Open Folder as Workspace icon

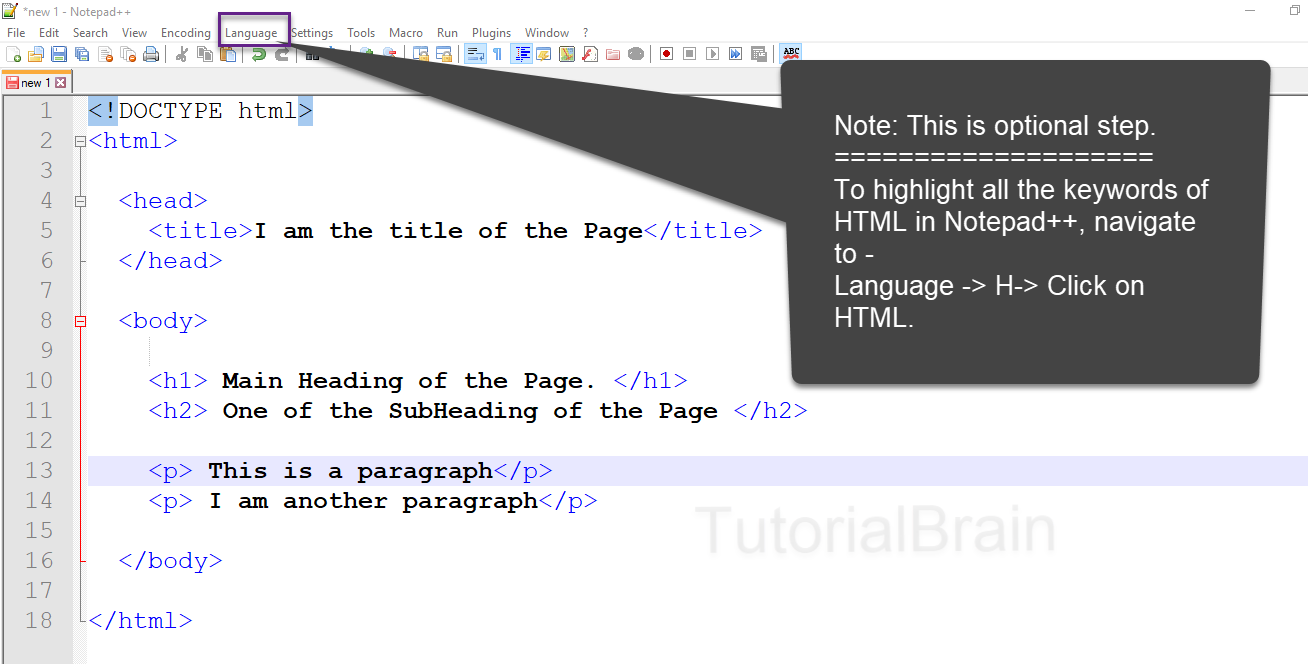point(612,54)
